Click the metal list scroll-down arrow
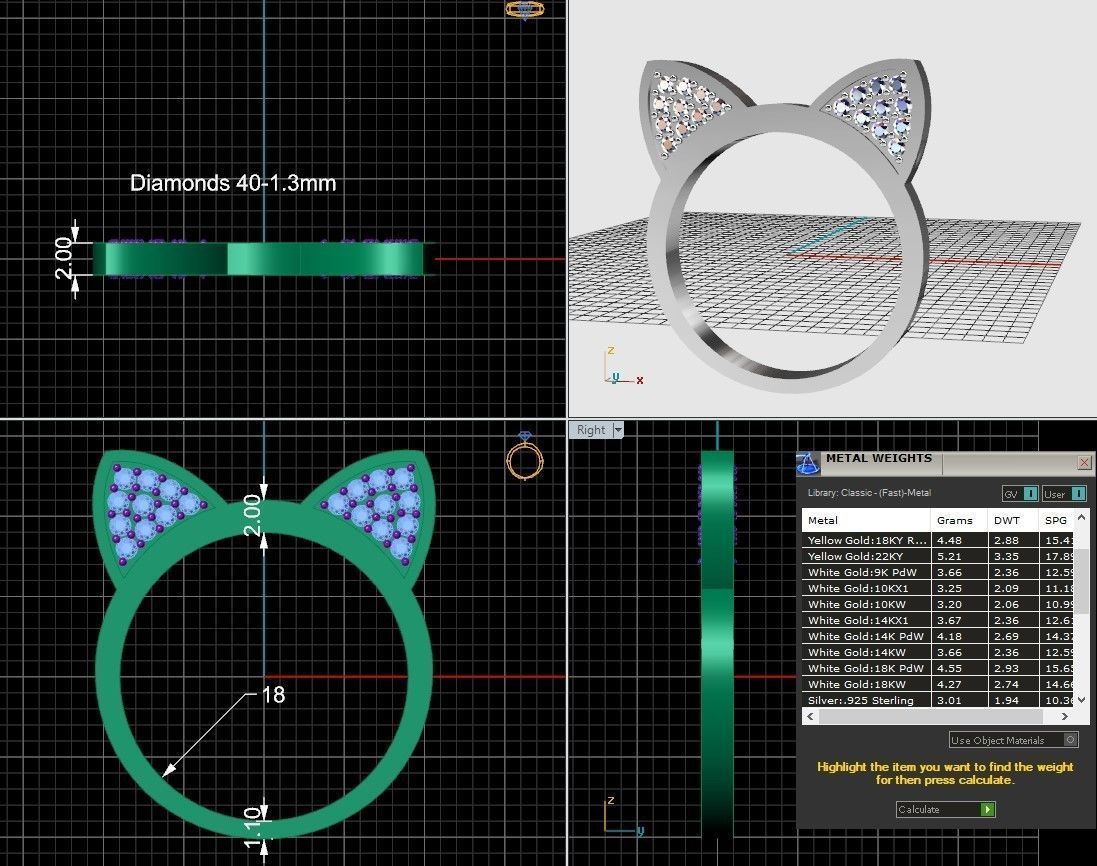This screenshot has width=1097, height=866. click(1082, 700)
